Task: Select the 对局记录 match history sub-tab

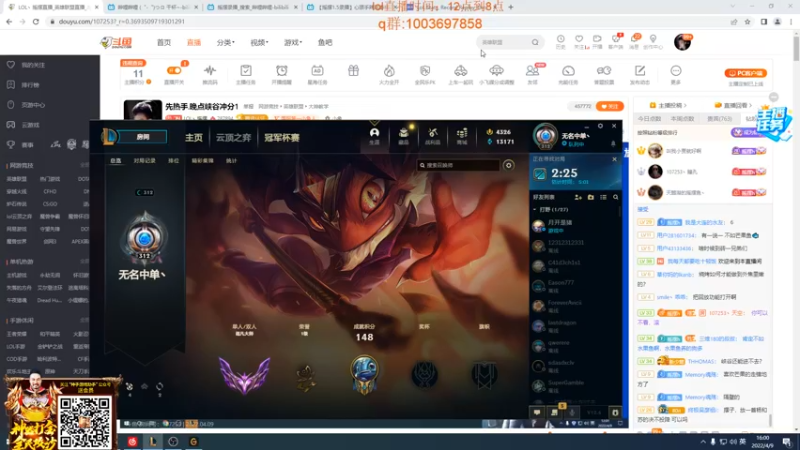Action: coord(144,161)
